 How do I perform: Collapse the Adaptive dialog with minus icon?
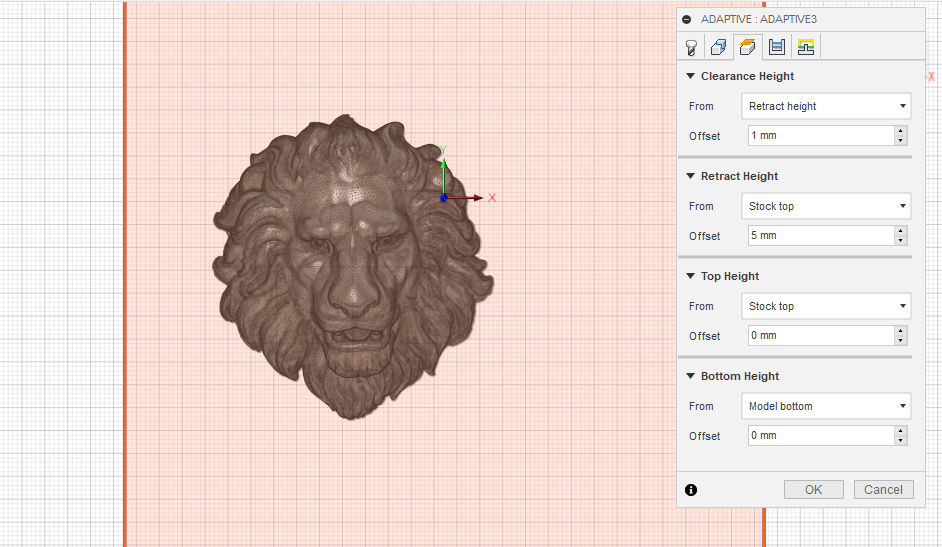pos(686,19)
